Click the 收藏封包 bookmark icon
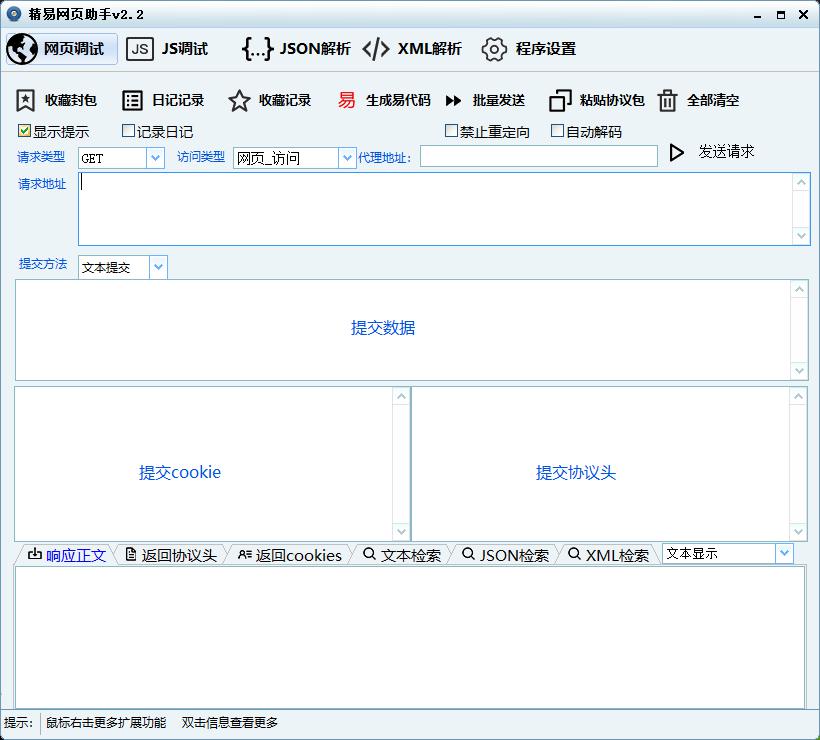Image resolution: width=820 pixels, height=740 pixels. pyautogui.click(x=26, y=100)
